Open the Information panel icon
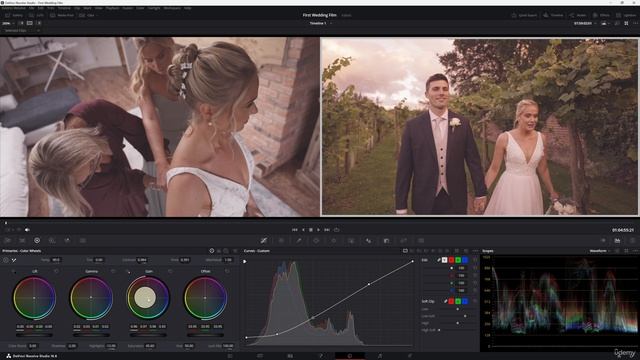The width and height of the screenshot is (640, 360). pyautogui.click(x=632, y=240)
